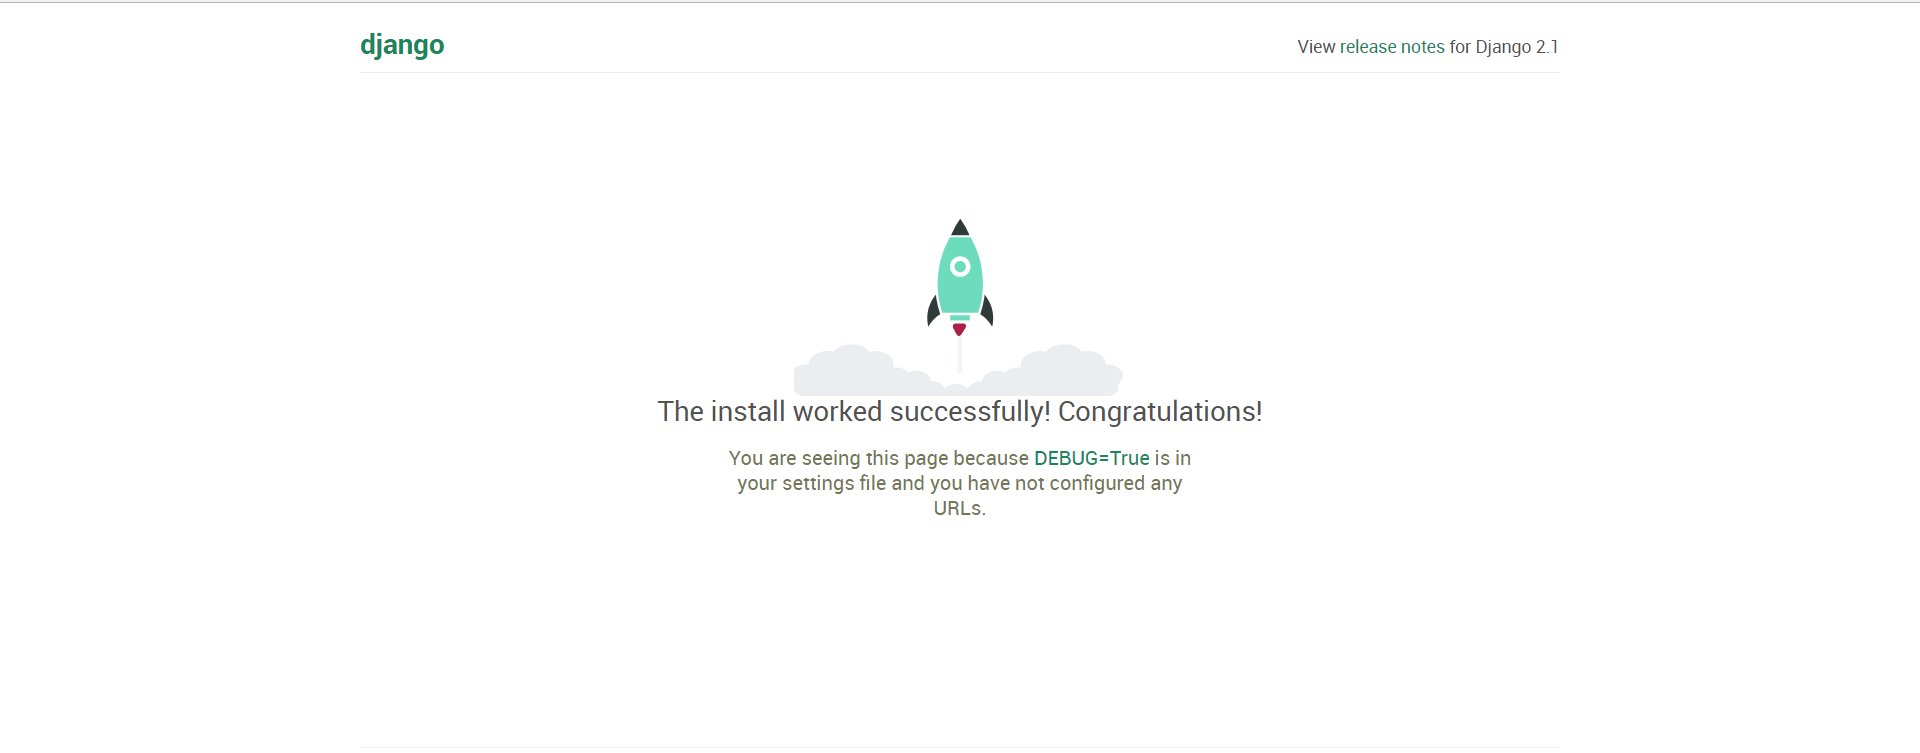Click the 'You are seeing this page because' text
Image resolution: width=1920 pixels, height=753 pixels.
coord(879,458)
